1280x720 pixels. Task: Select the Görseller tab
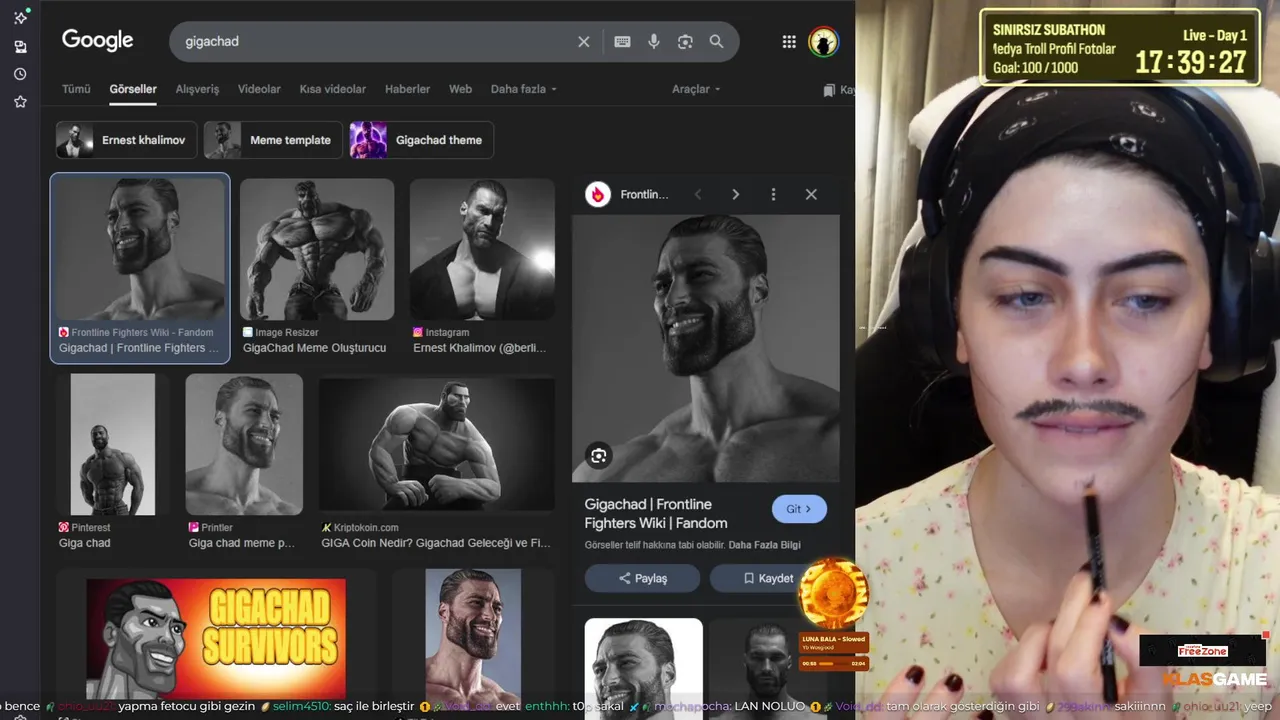133,89
